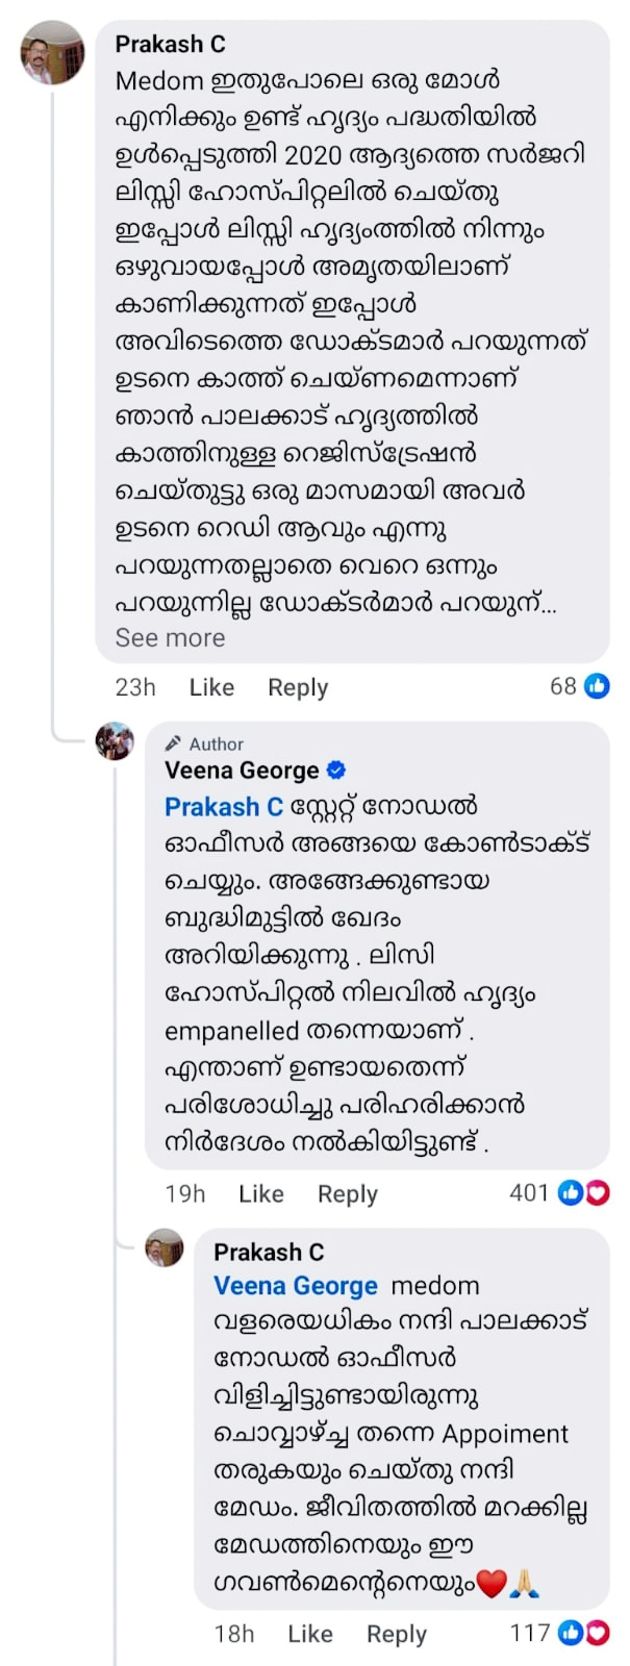This screenshot has width=630, height=1666.
Task: Open reactions list by clicking count 68
Action: [x=565, y=687]
